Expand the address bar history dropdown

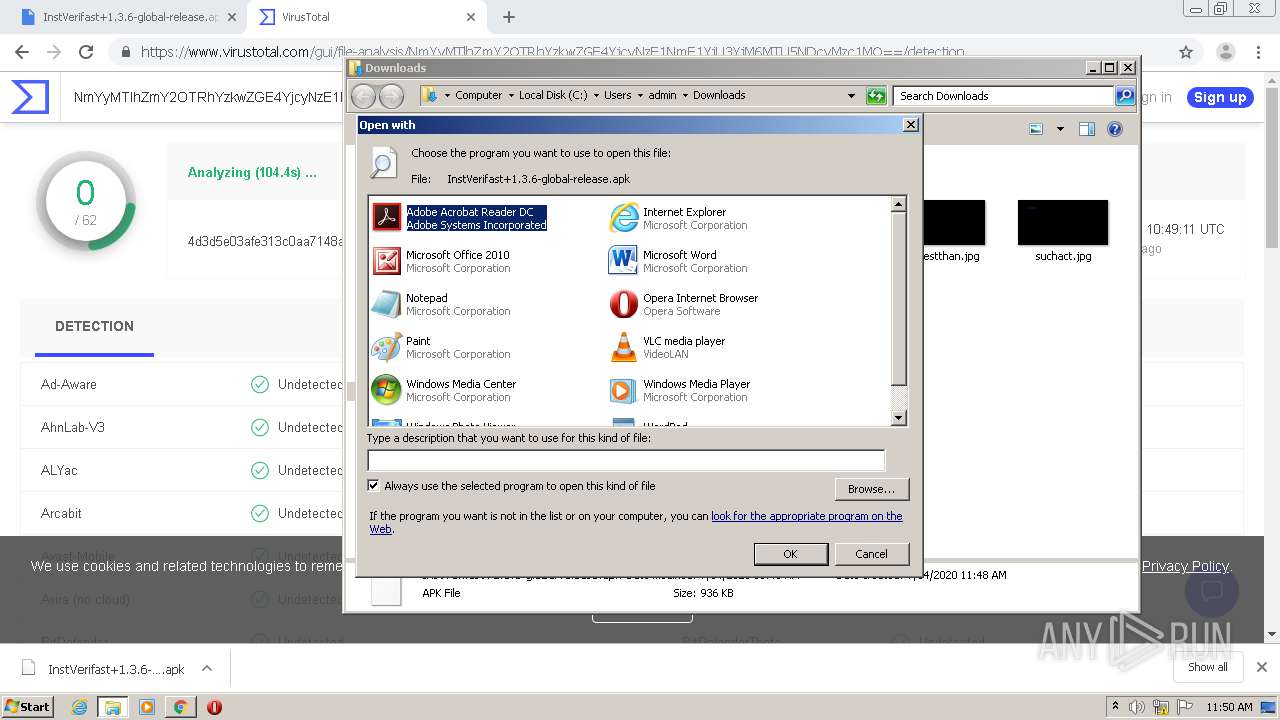tap(851, 96)
